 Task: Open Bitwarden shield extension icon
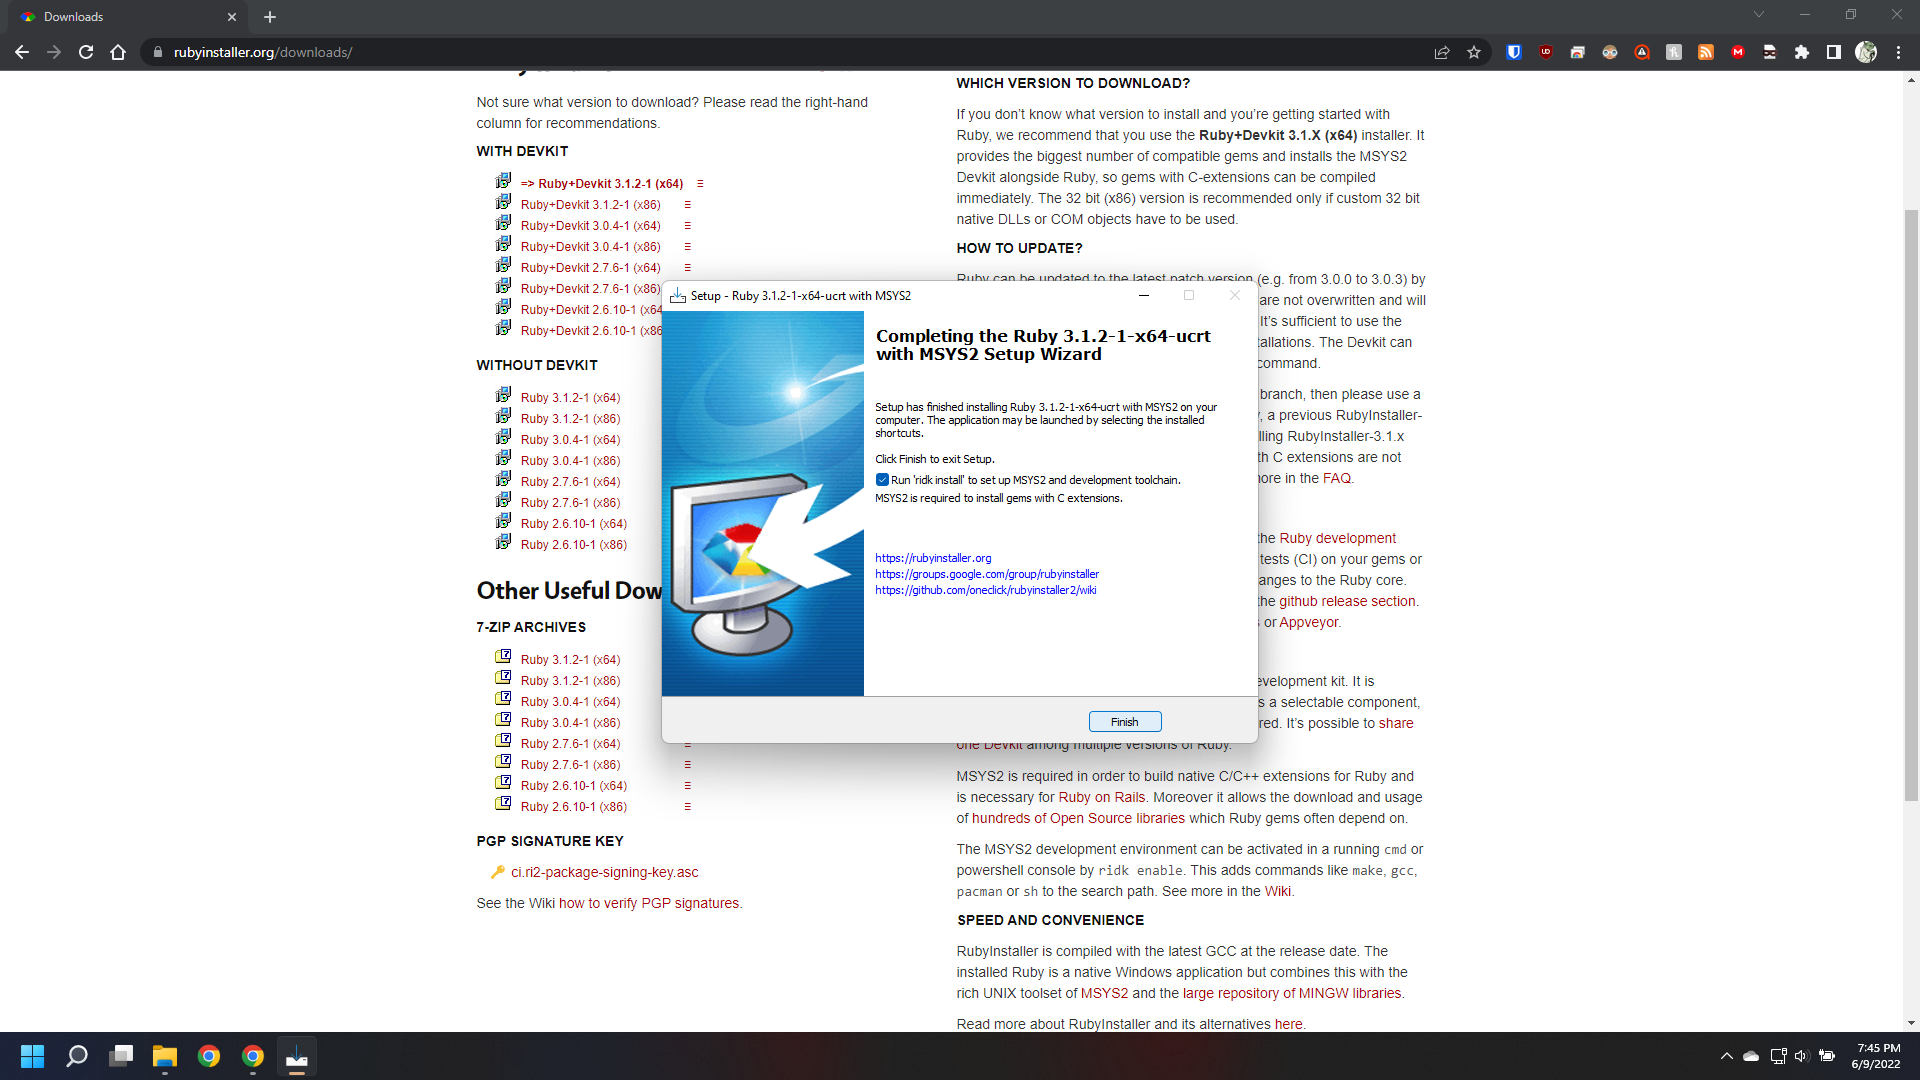coord(1514,52)
